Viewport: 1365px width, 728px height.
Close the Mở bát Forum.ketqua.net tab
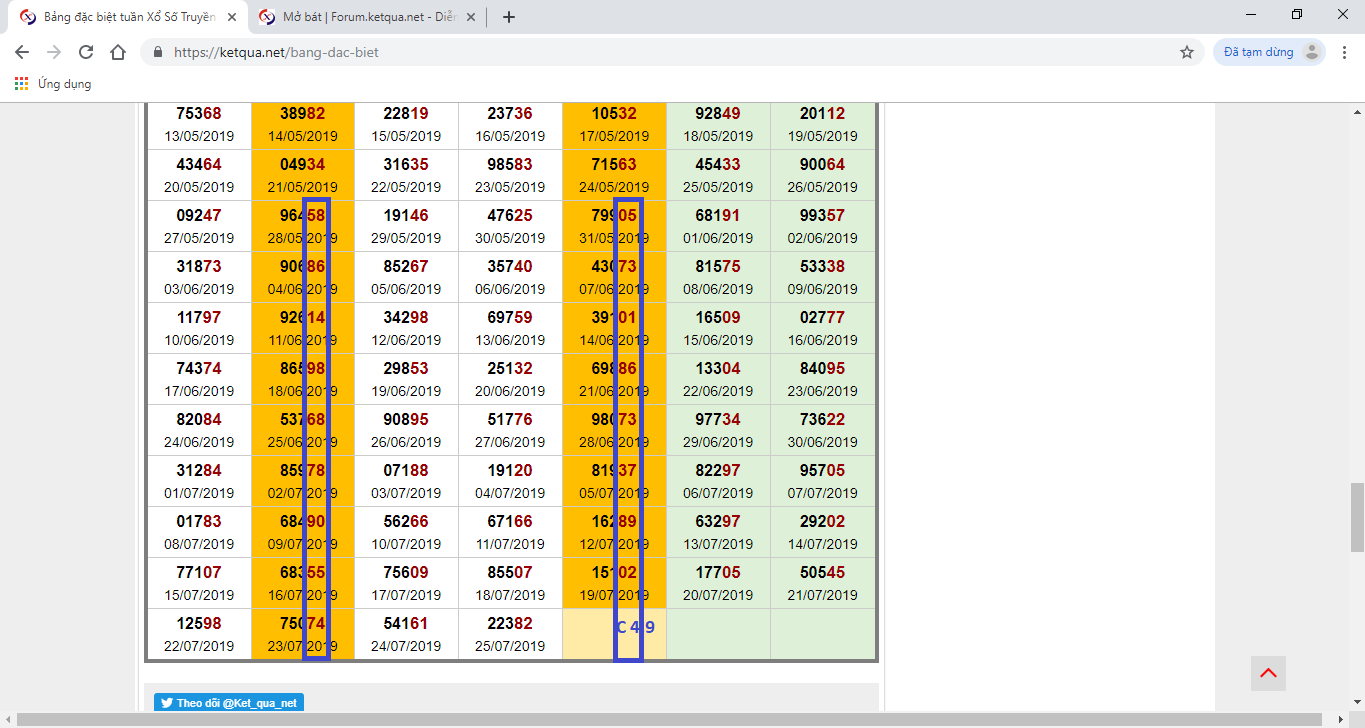(x=471, y=17)
